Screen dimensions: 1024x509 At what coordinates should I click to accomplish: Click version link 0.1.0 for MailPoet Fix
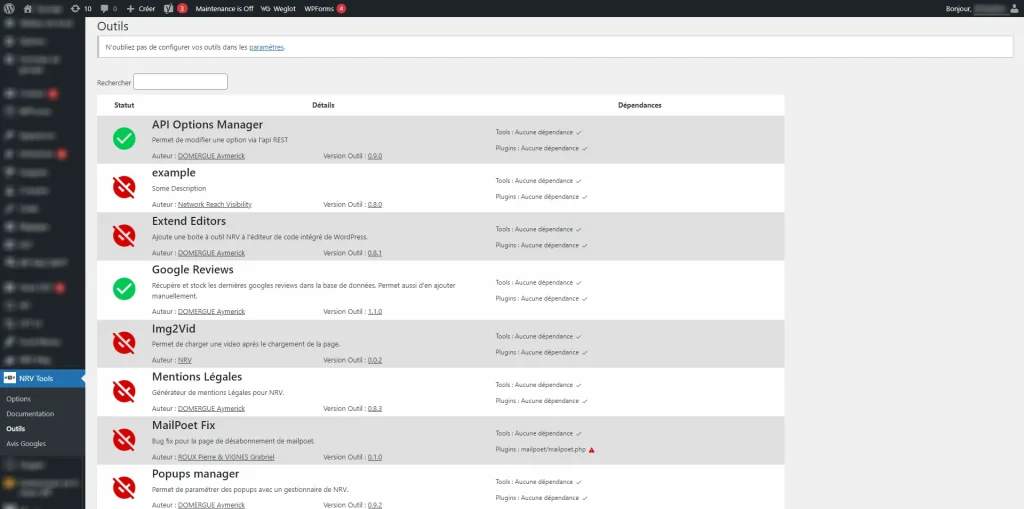pos(375,457)
